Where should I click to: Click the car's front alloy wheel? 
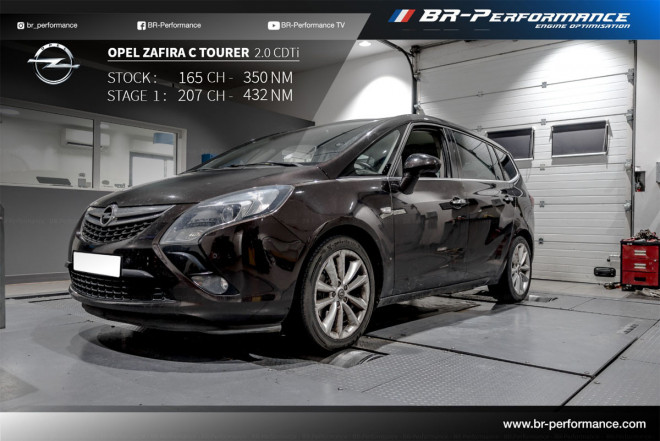[340, 293]
